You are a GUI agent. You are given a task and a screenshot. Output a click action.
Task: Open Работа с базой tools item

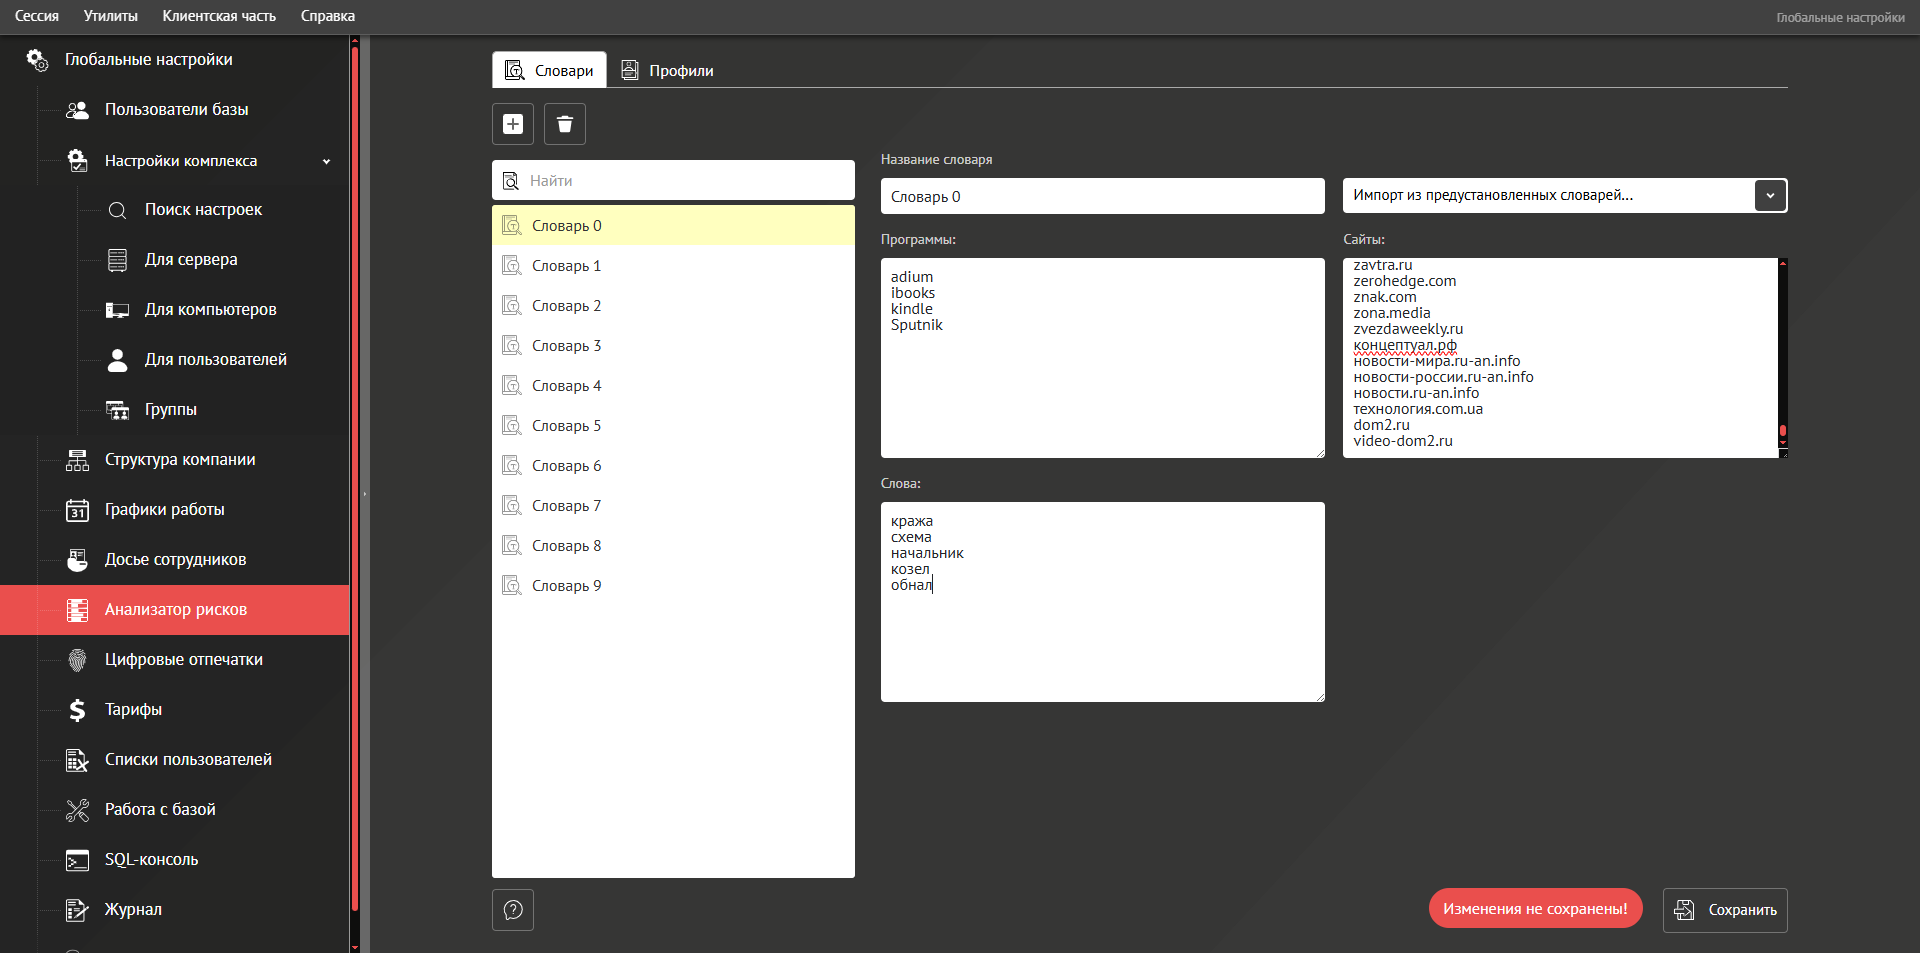pos(160,810)
